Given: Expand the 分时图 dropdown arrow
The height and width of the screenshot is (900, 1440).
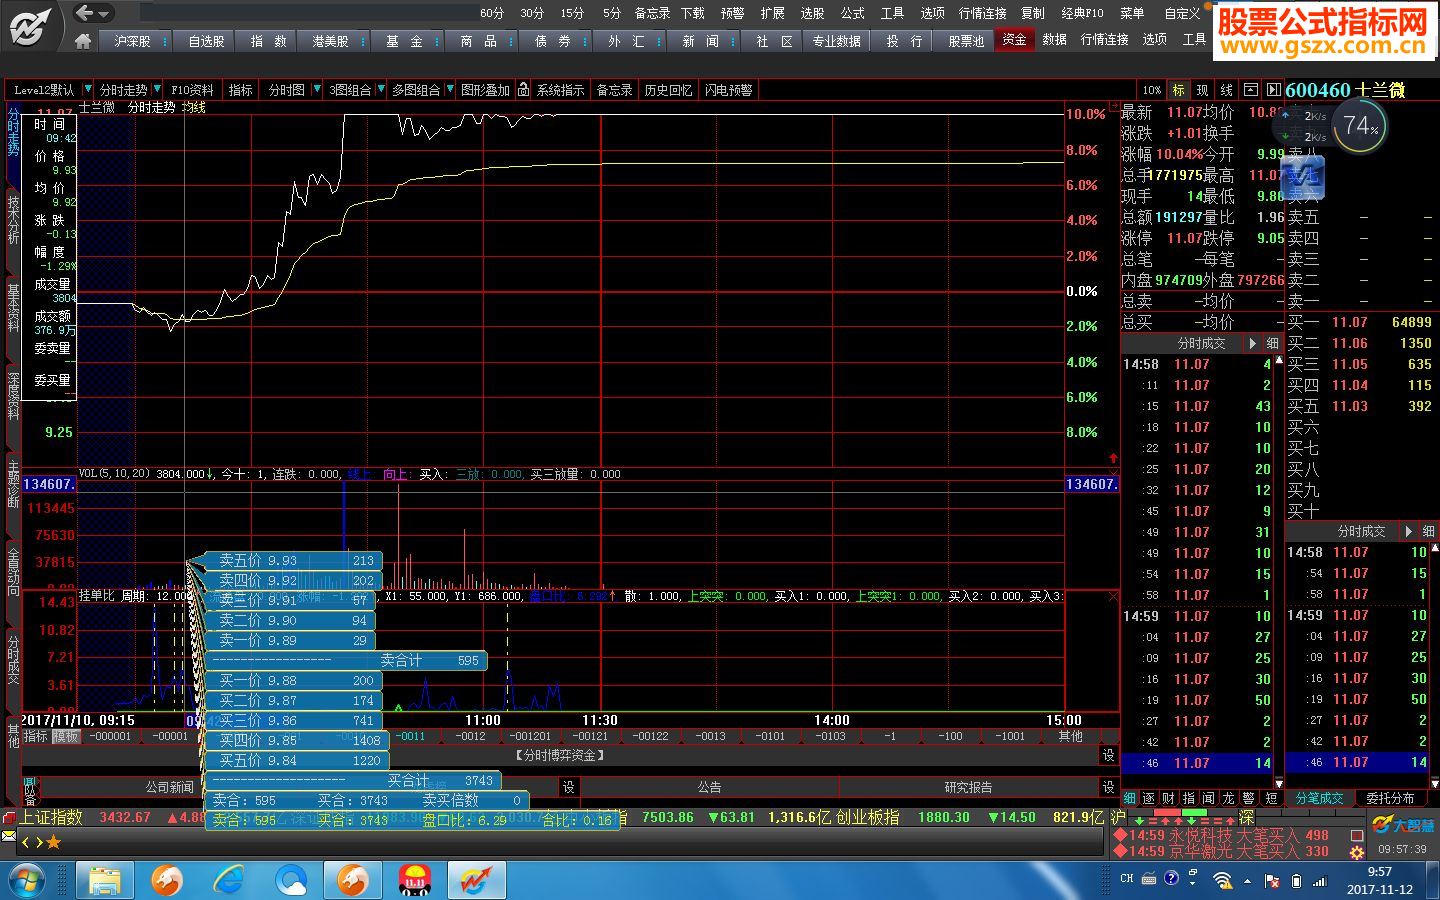Looking at the screenshot, I should tap(317, 90).
